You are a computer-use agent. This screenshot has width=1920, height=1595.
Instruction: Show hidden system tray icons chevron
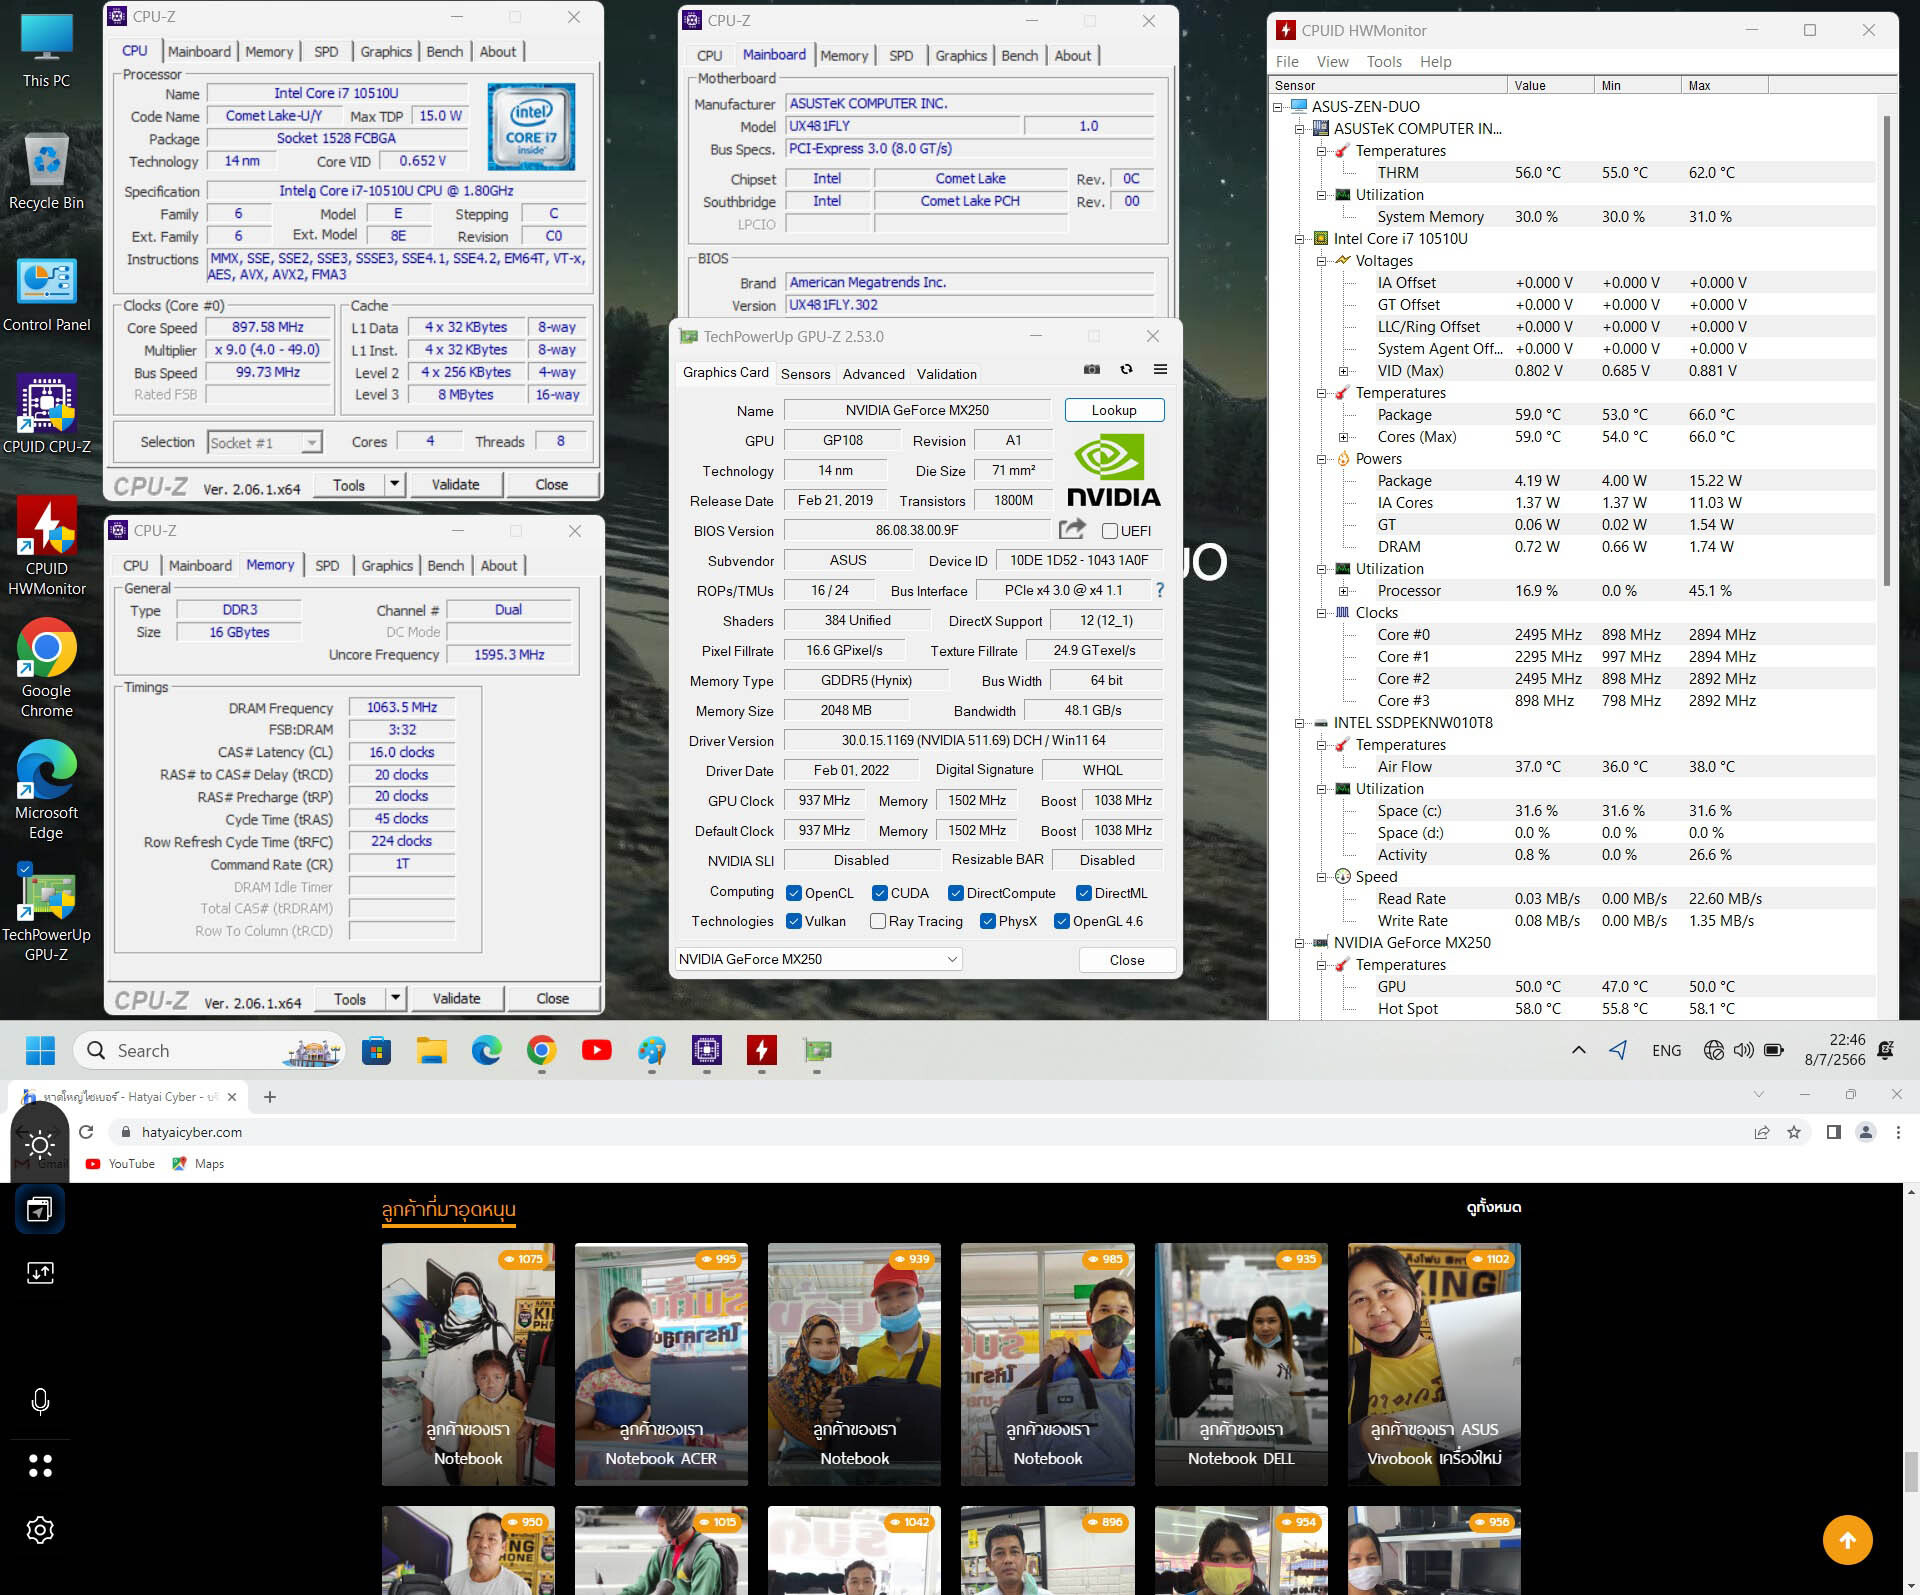[1579, 1050]
